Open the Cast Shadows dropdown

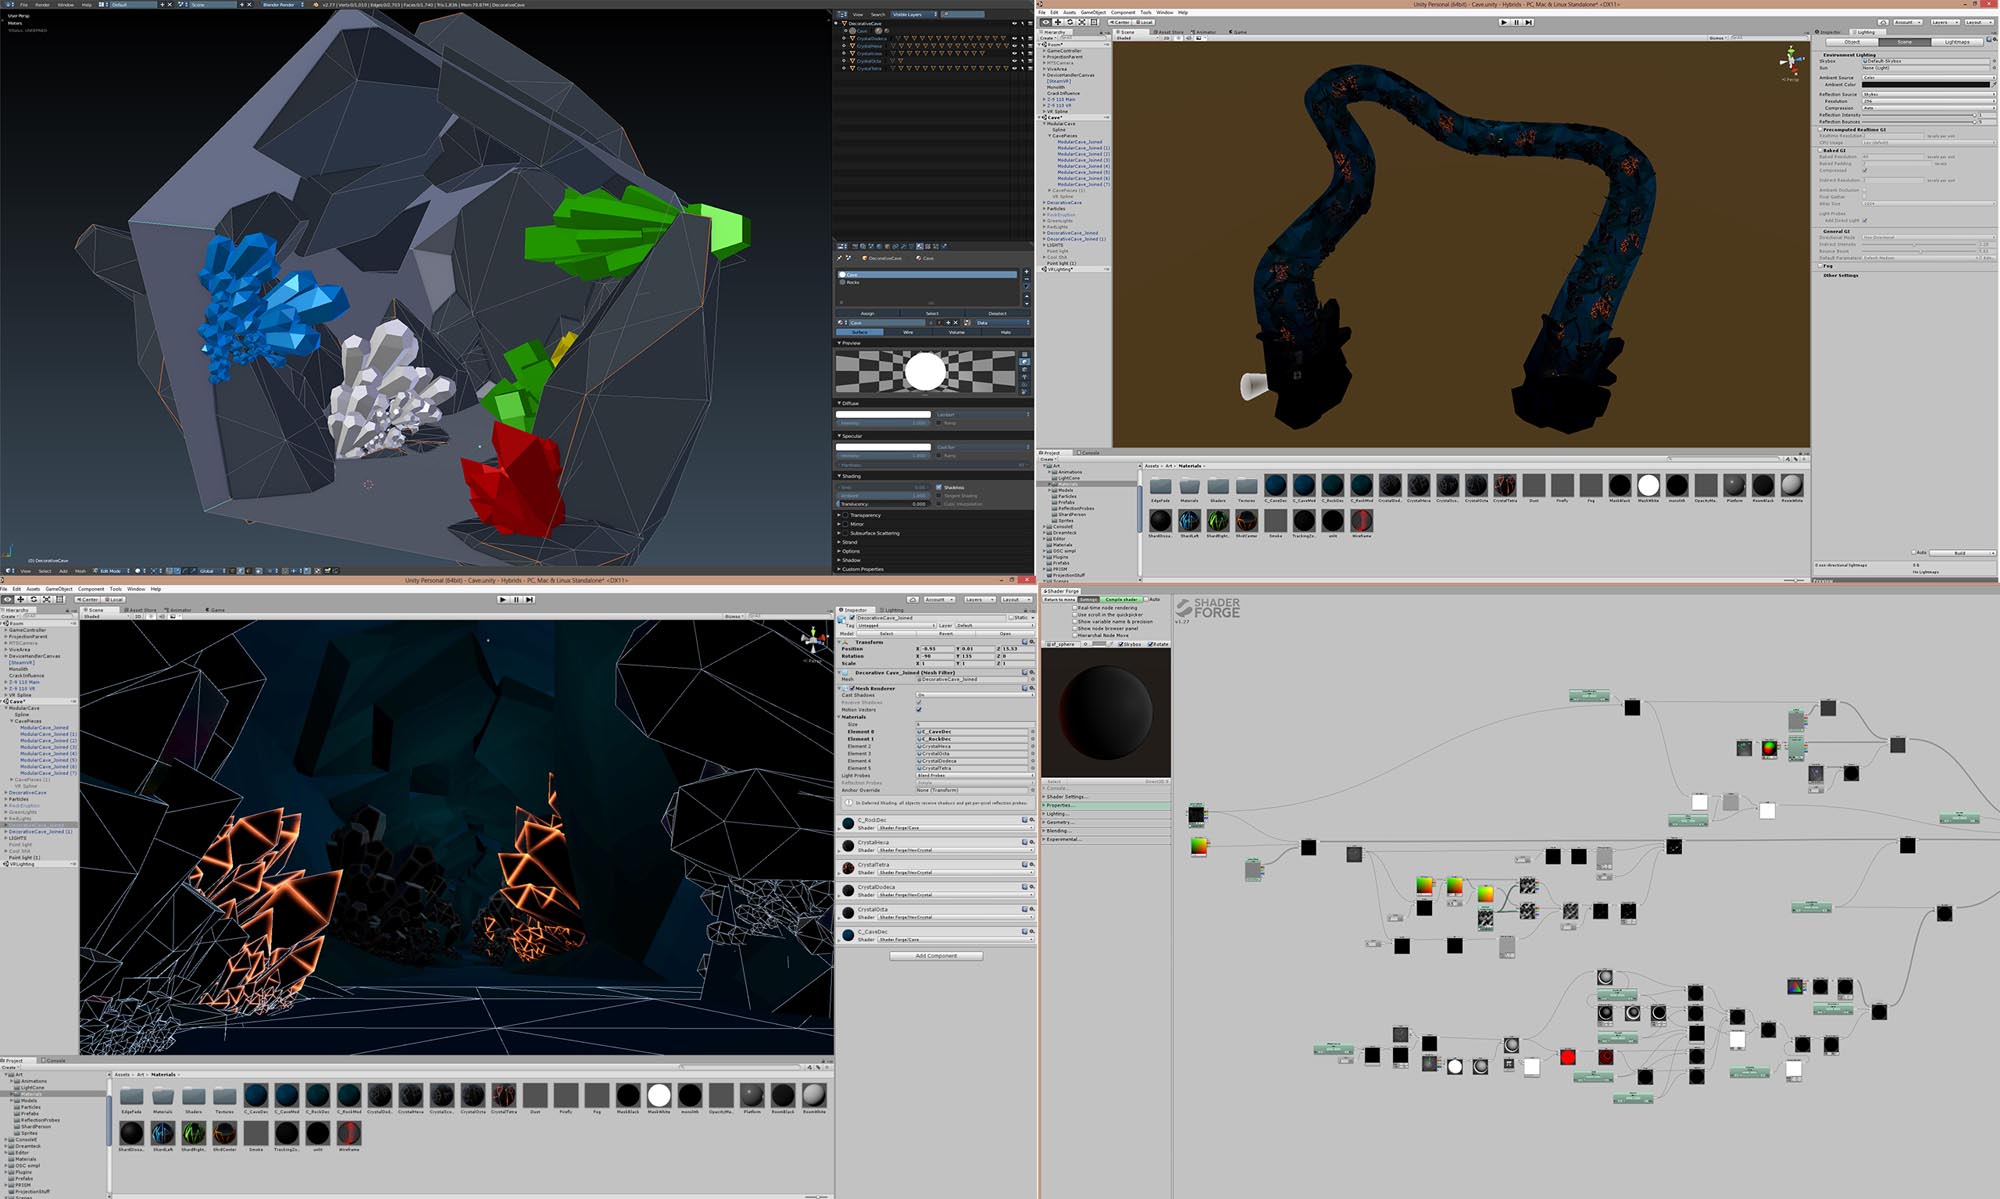[x=973, y=695]
